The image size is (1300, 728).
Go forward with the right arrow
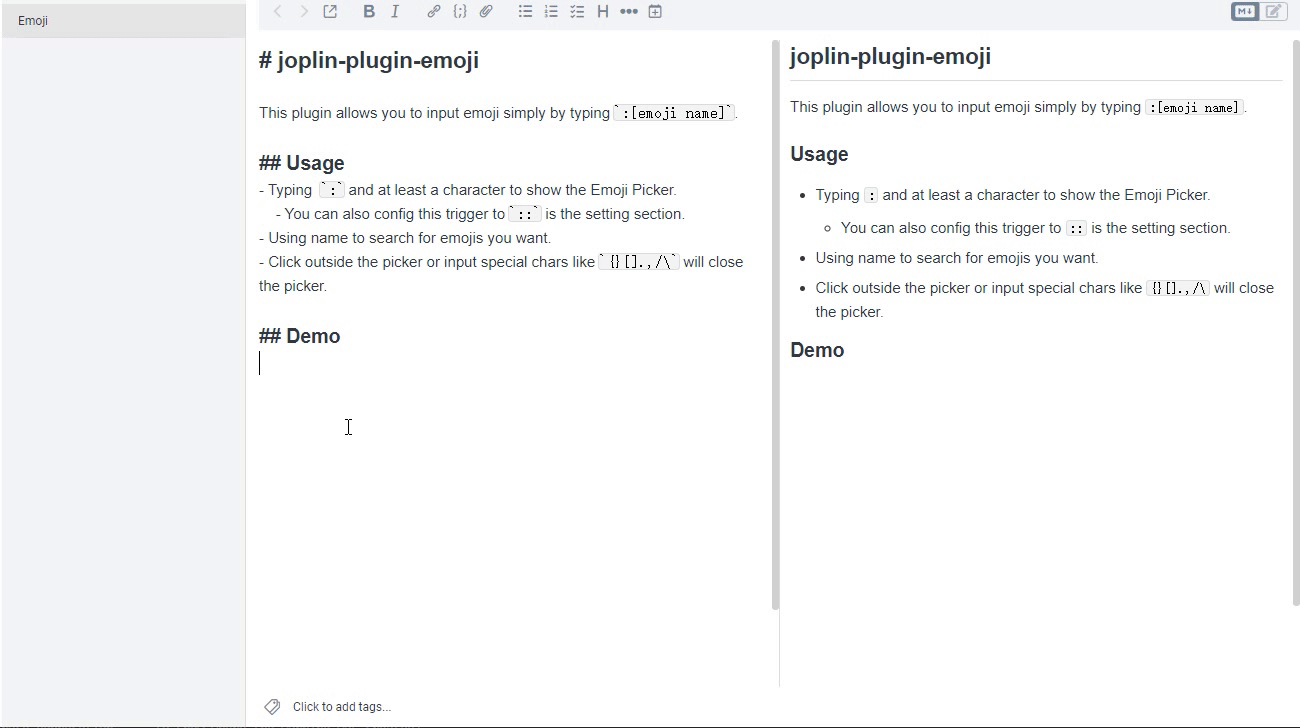tap(304, 12)
